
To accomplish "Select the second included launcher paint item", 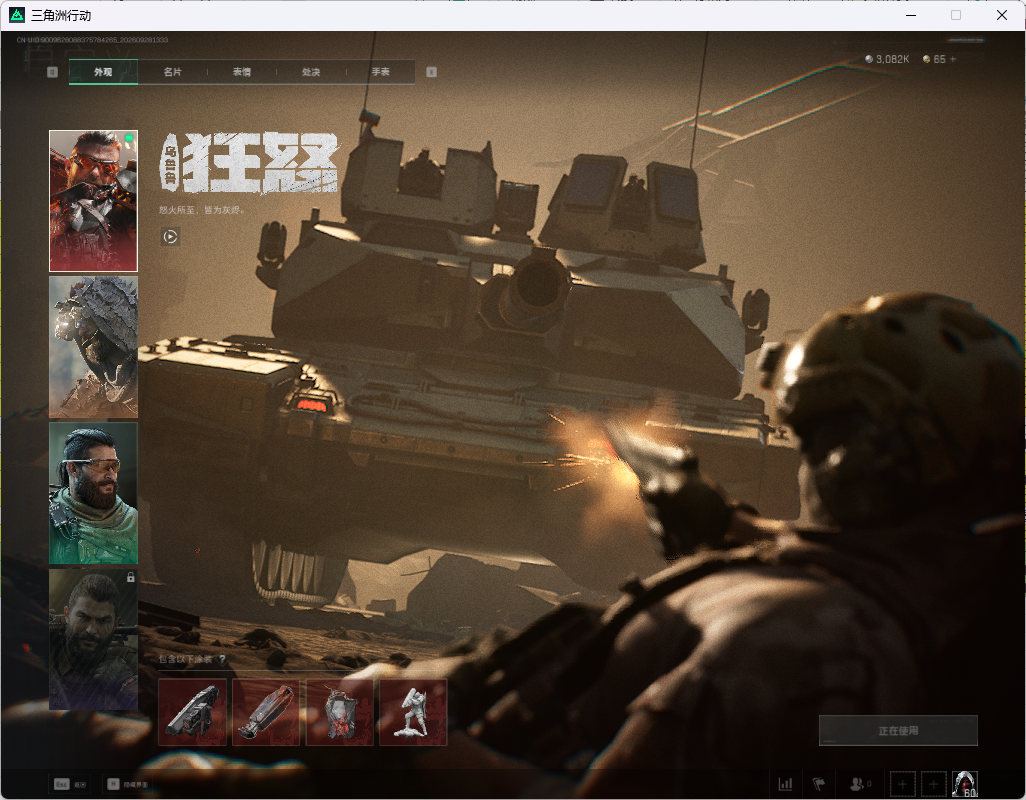I will (x=266, y=712).
